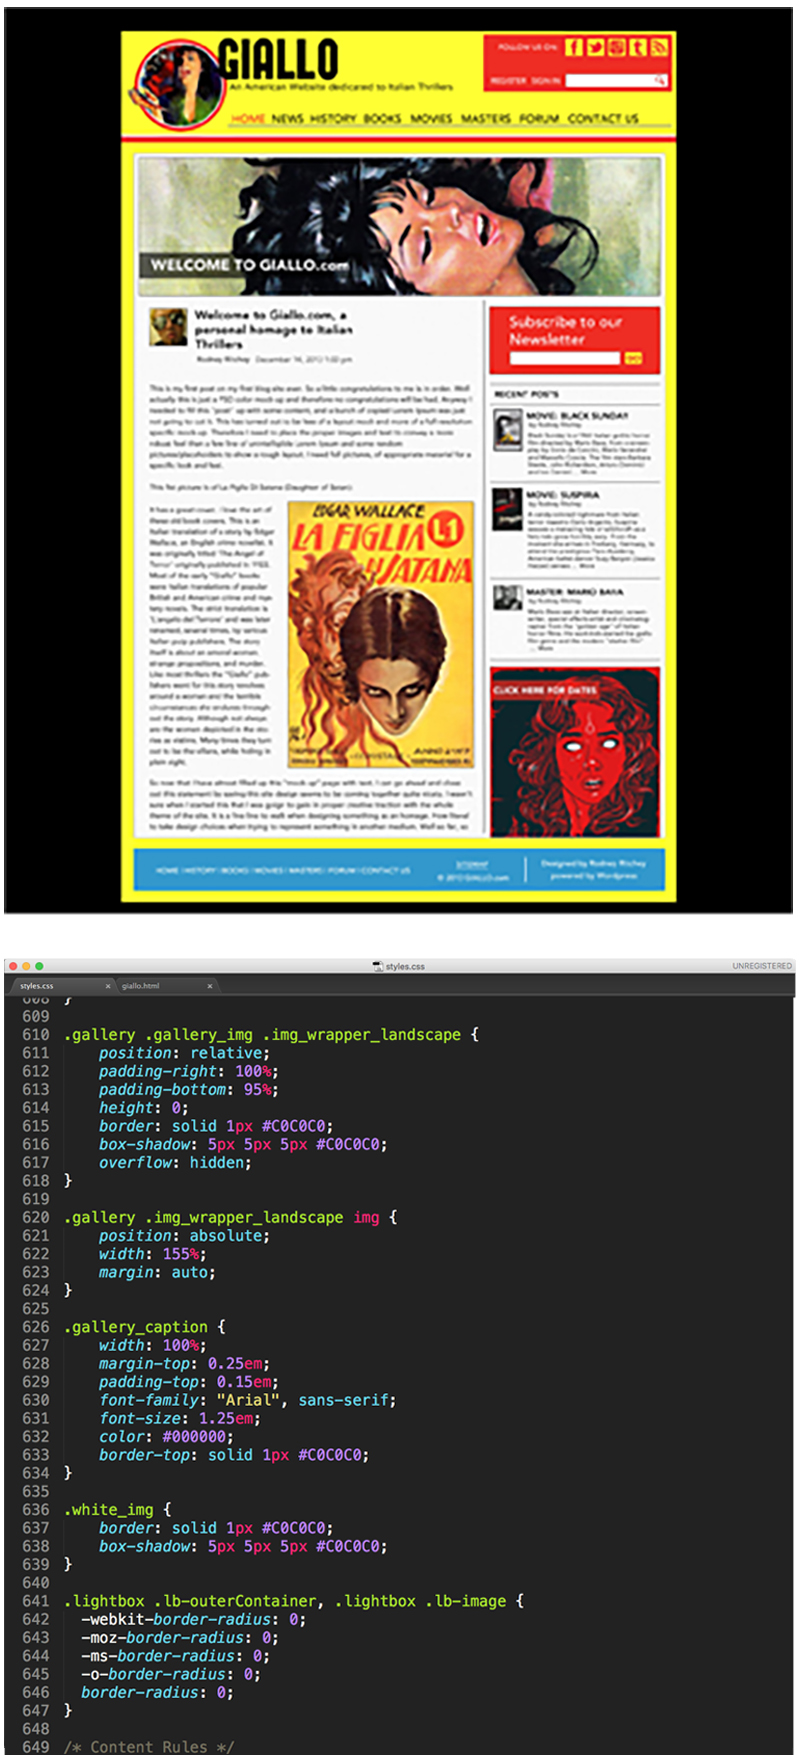Open the CONTACT US navigation link
Viewport: 800px width, 1755px height.
[x=603, y=118]
